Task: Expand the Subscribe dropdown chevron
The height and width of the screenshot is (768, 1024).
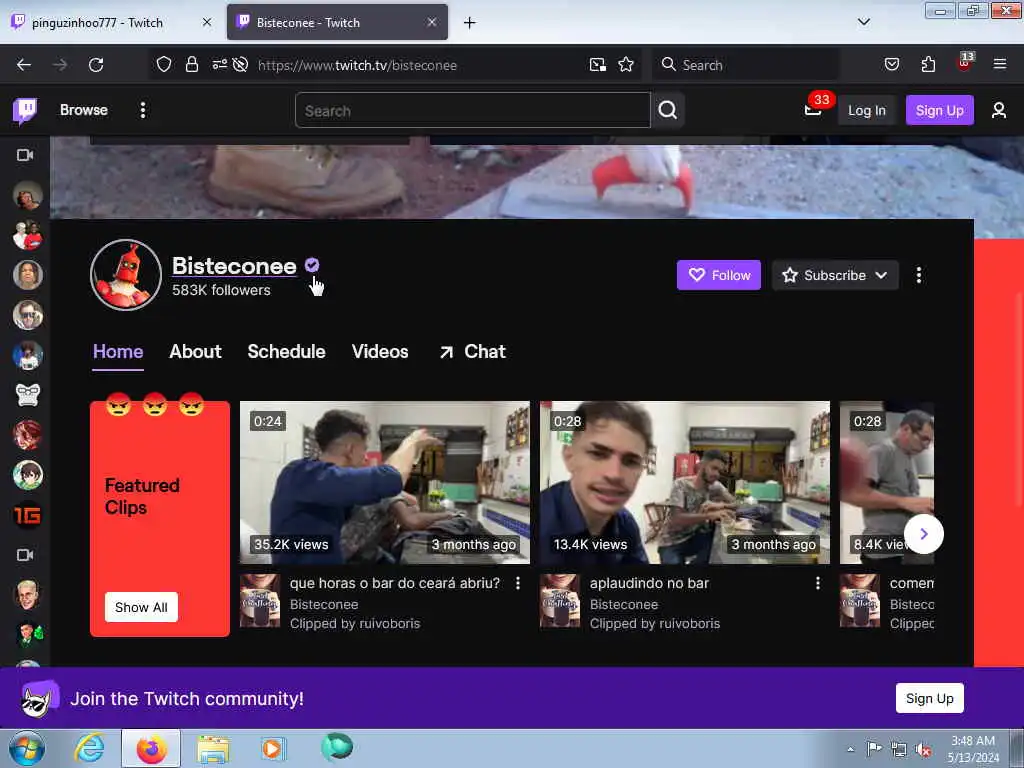Action: (881, 275)
